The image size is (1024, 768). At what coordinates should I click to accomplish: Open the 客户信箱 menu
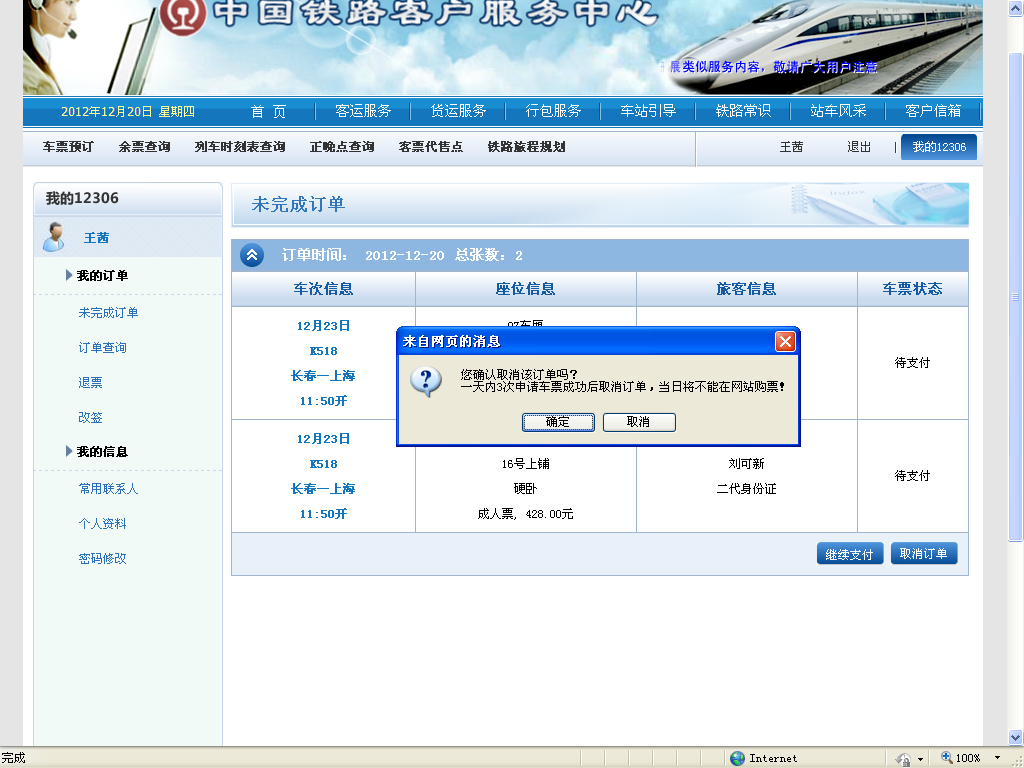[x=933, y=111]
